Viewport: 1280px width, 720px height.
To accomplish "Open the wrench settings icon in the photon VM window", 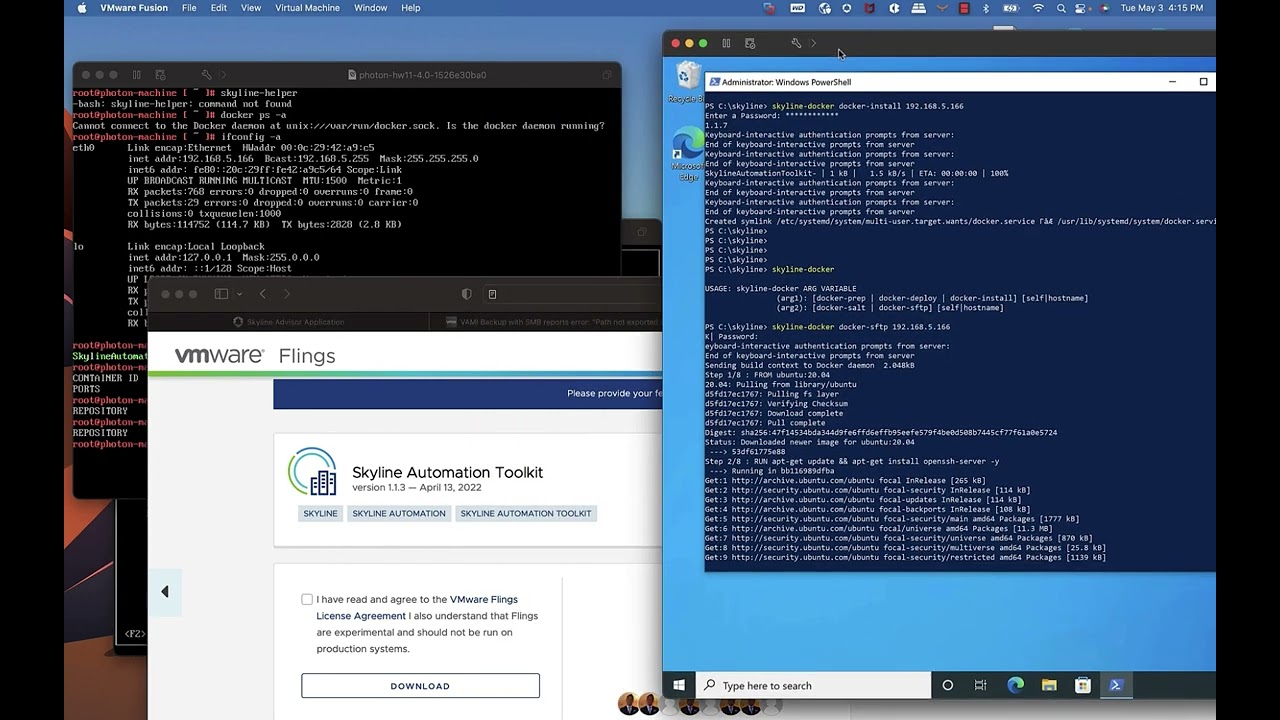I will pyautogui.click(x=207, y=75).
